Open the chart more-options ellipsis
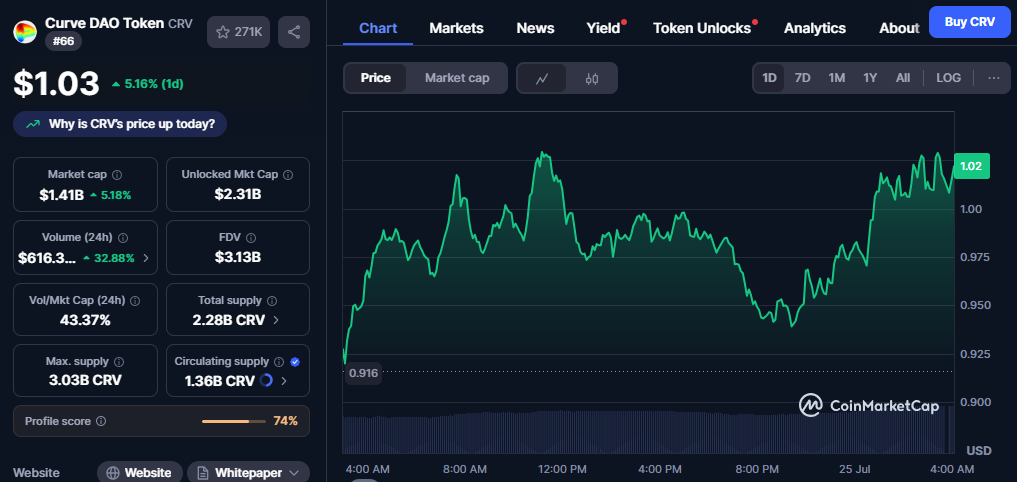This screenshot has height=482, width=1017. (994, 78)
